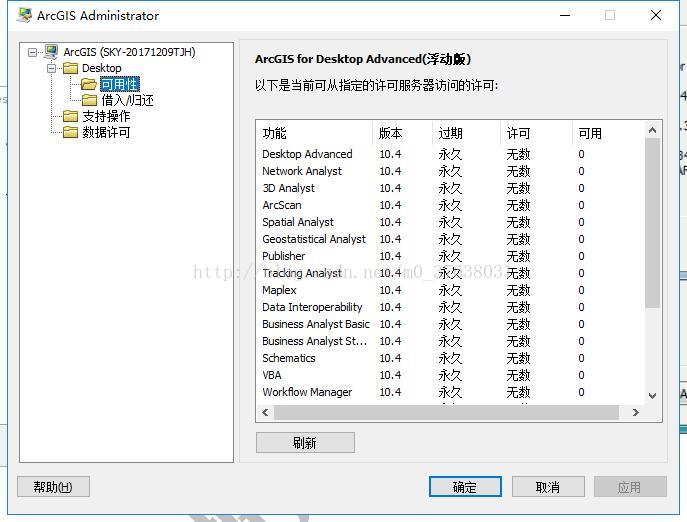The height and width of the screenshot is (522, 687).
Task: Click the open folder icon beside 可用性
Action: (89, 84)
